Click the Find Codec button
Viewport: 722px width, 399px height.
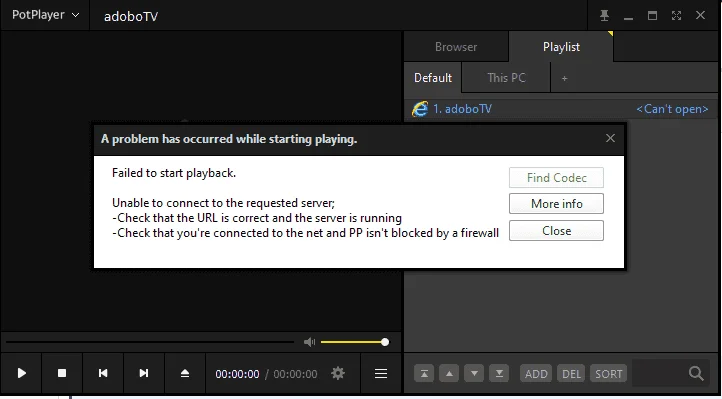pyautogui.click(x=556, y=178)
